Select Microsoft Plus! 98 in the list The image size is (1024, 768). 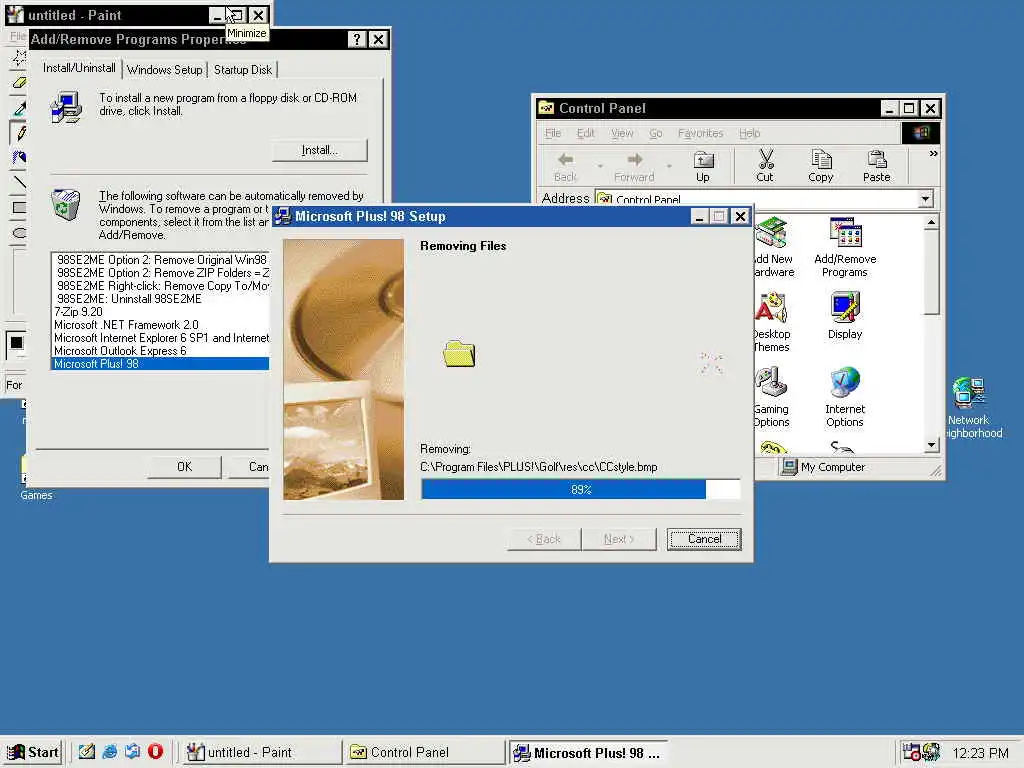pos(161,364)
